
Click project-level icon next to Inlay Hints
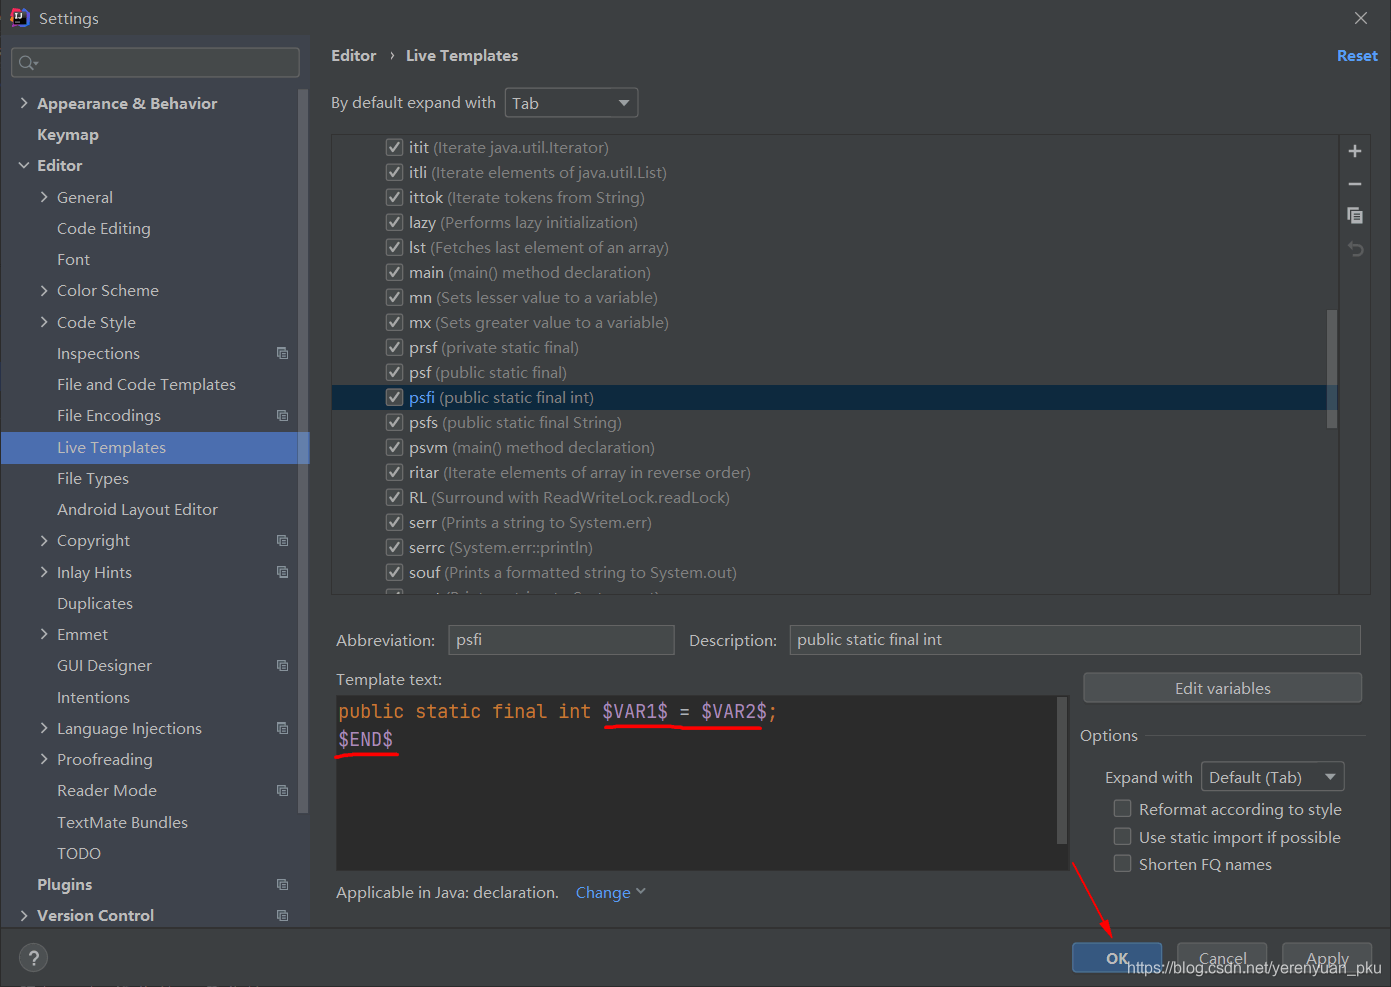pyautogui.click(x=282, y=572)
